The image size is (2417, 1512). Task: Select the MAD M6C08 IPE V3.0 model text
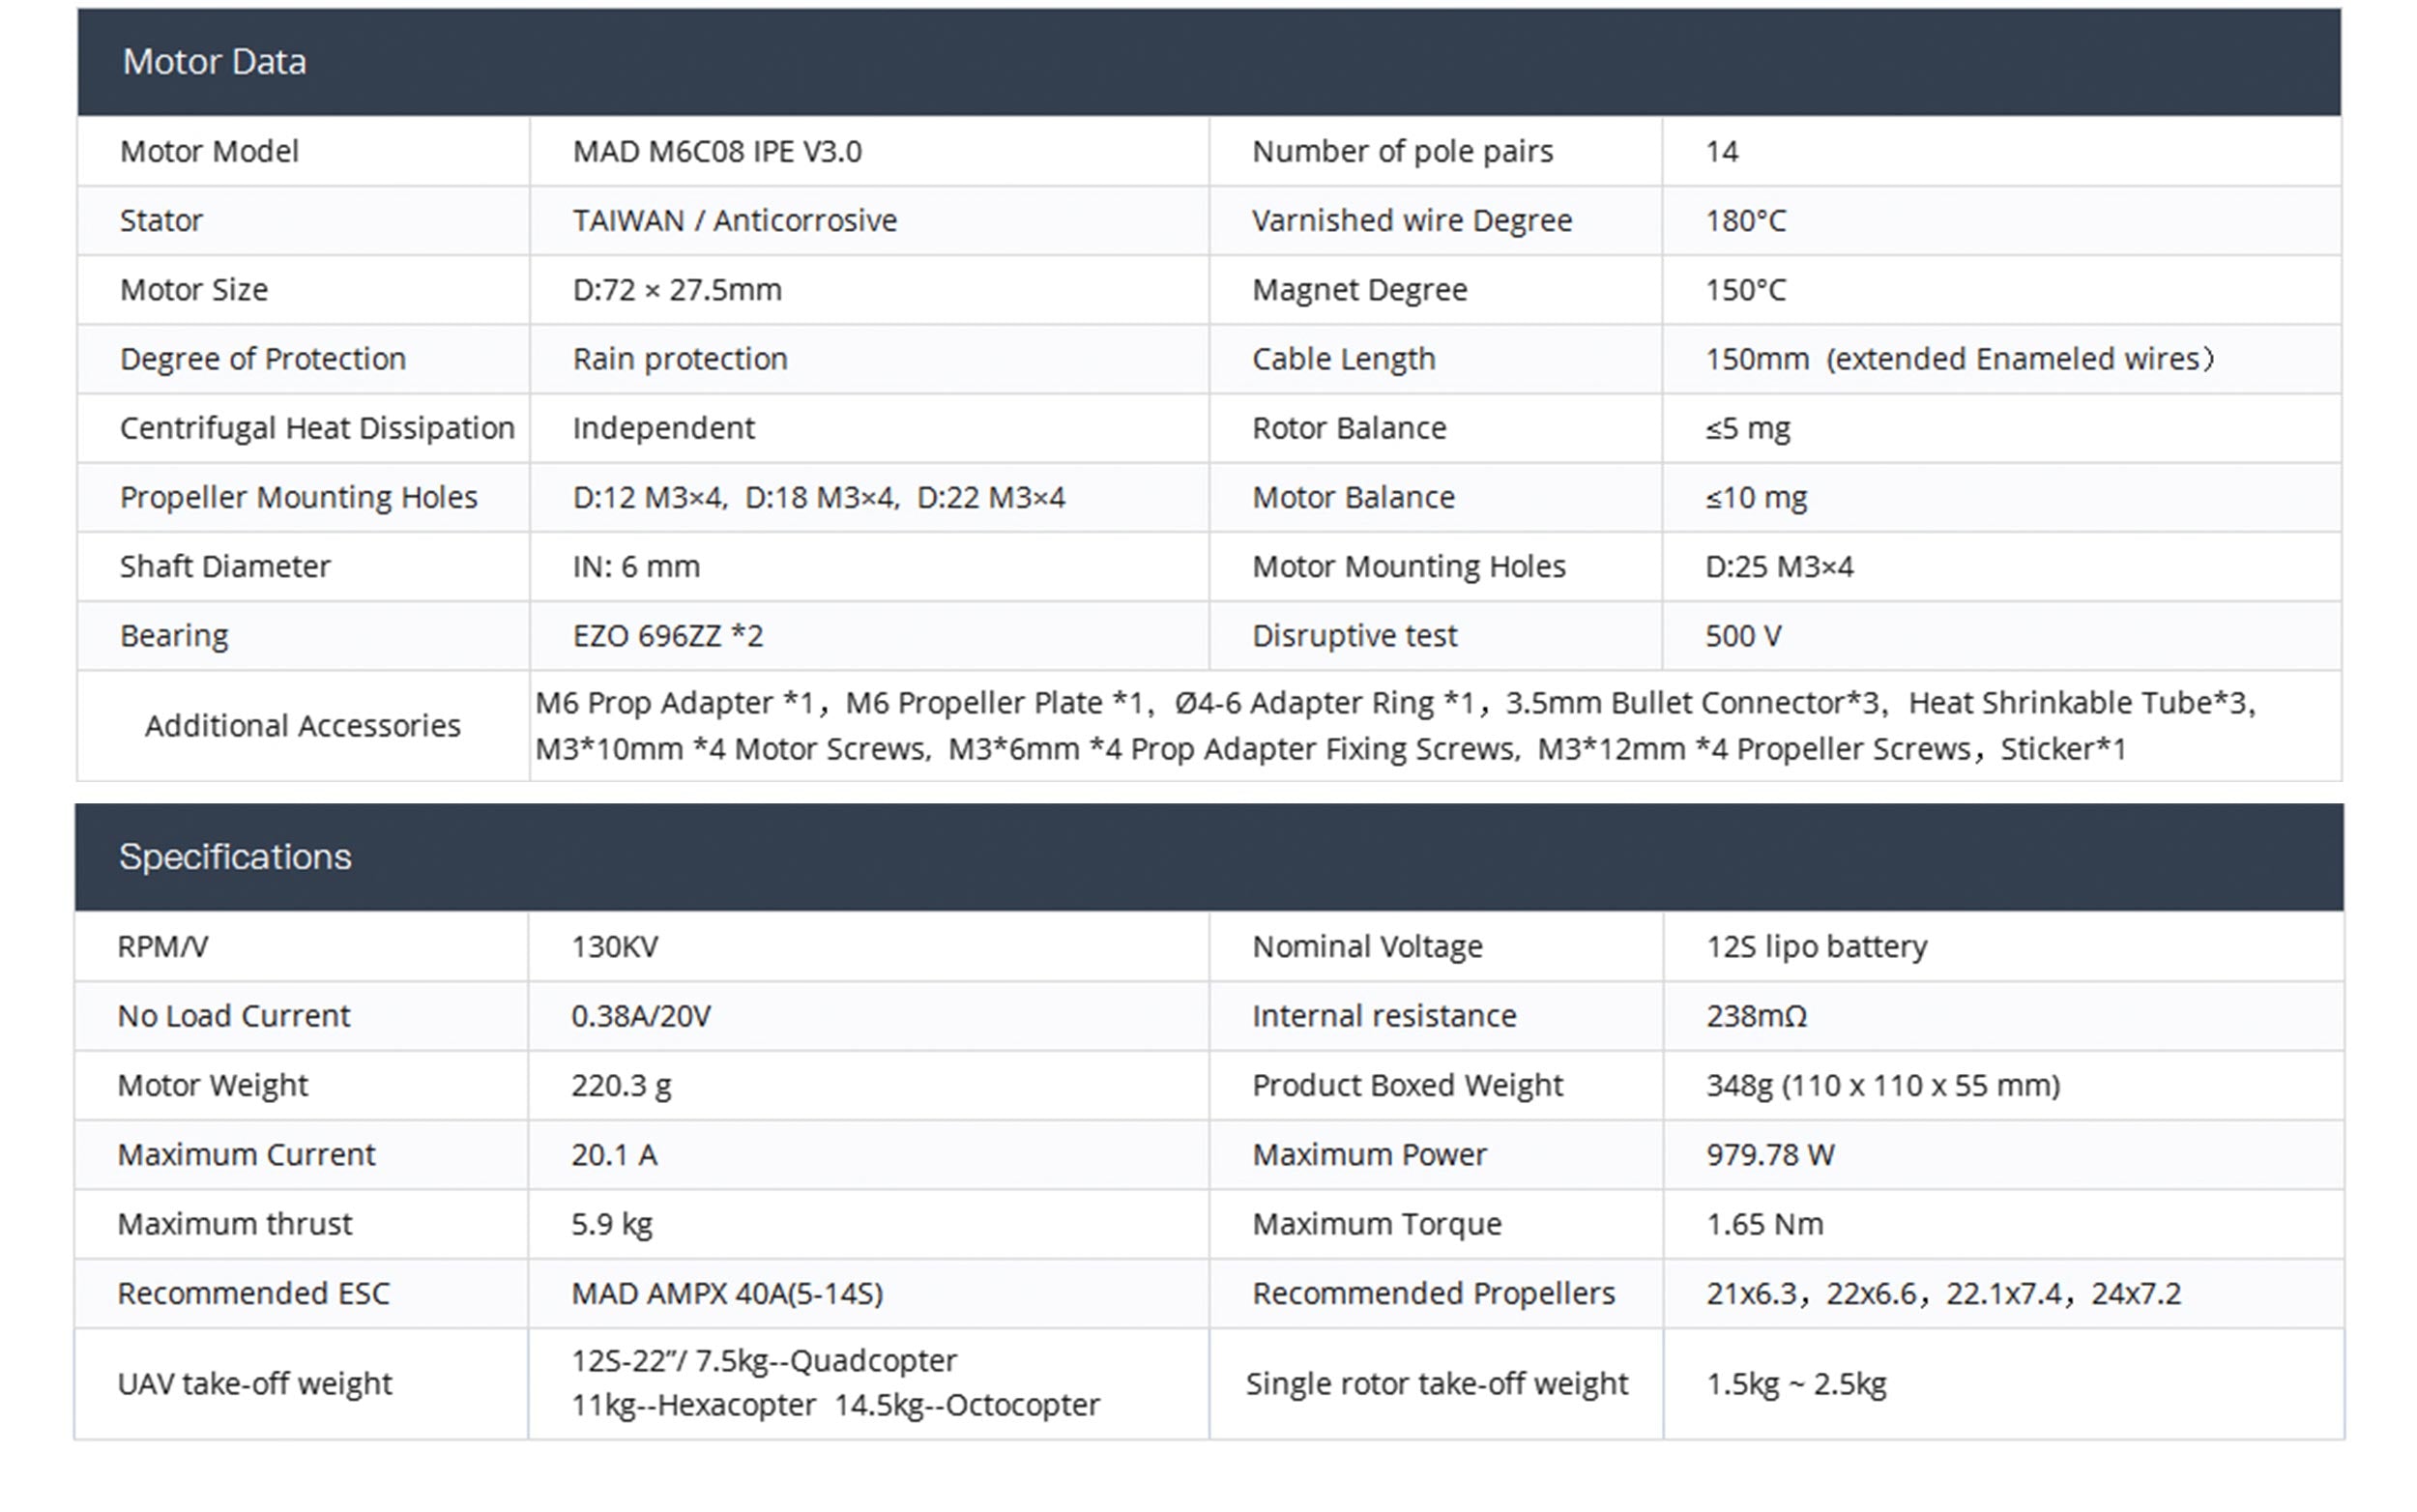716,151
